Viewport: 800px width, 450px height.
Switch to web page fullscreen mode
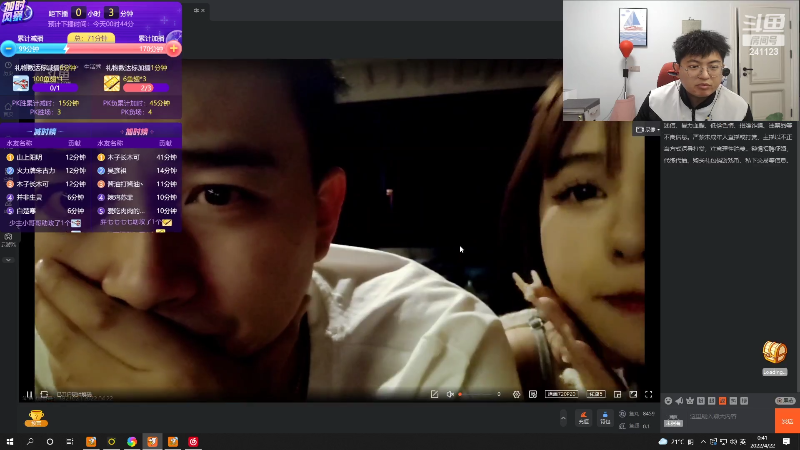click(x=633, y=394)
